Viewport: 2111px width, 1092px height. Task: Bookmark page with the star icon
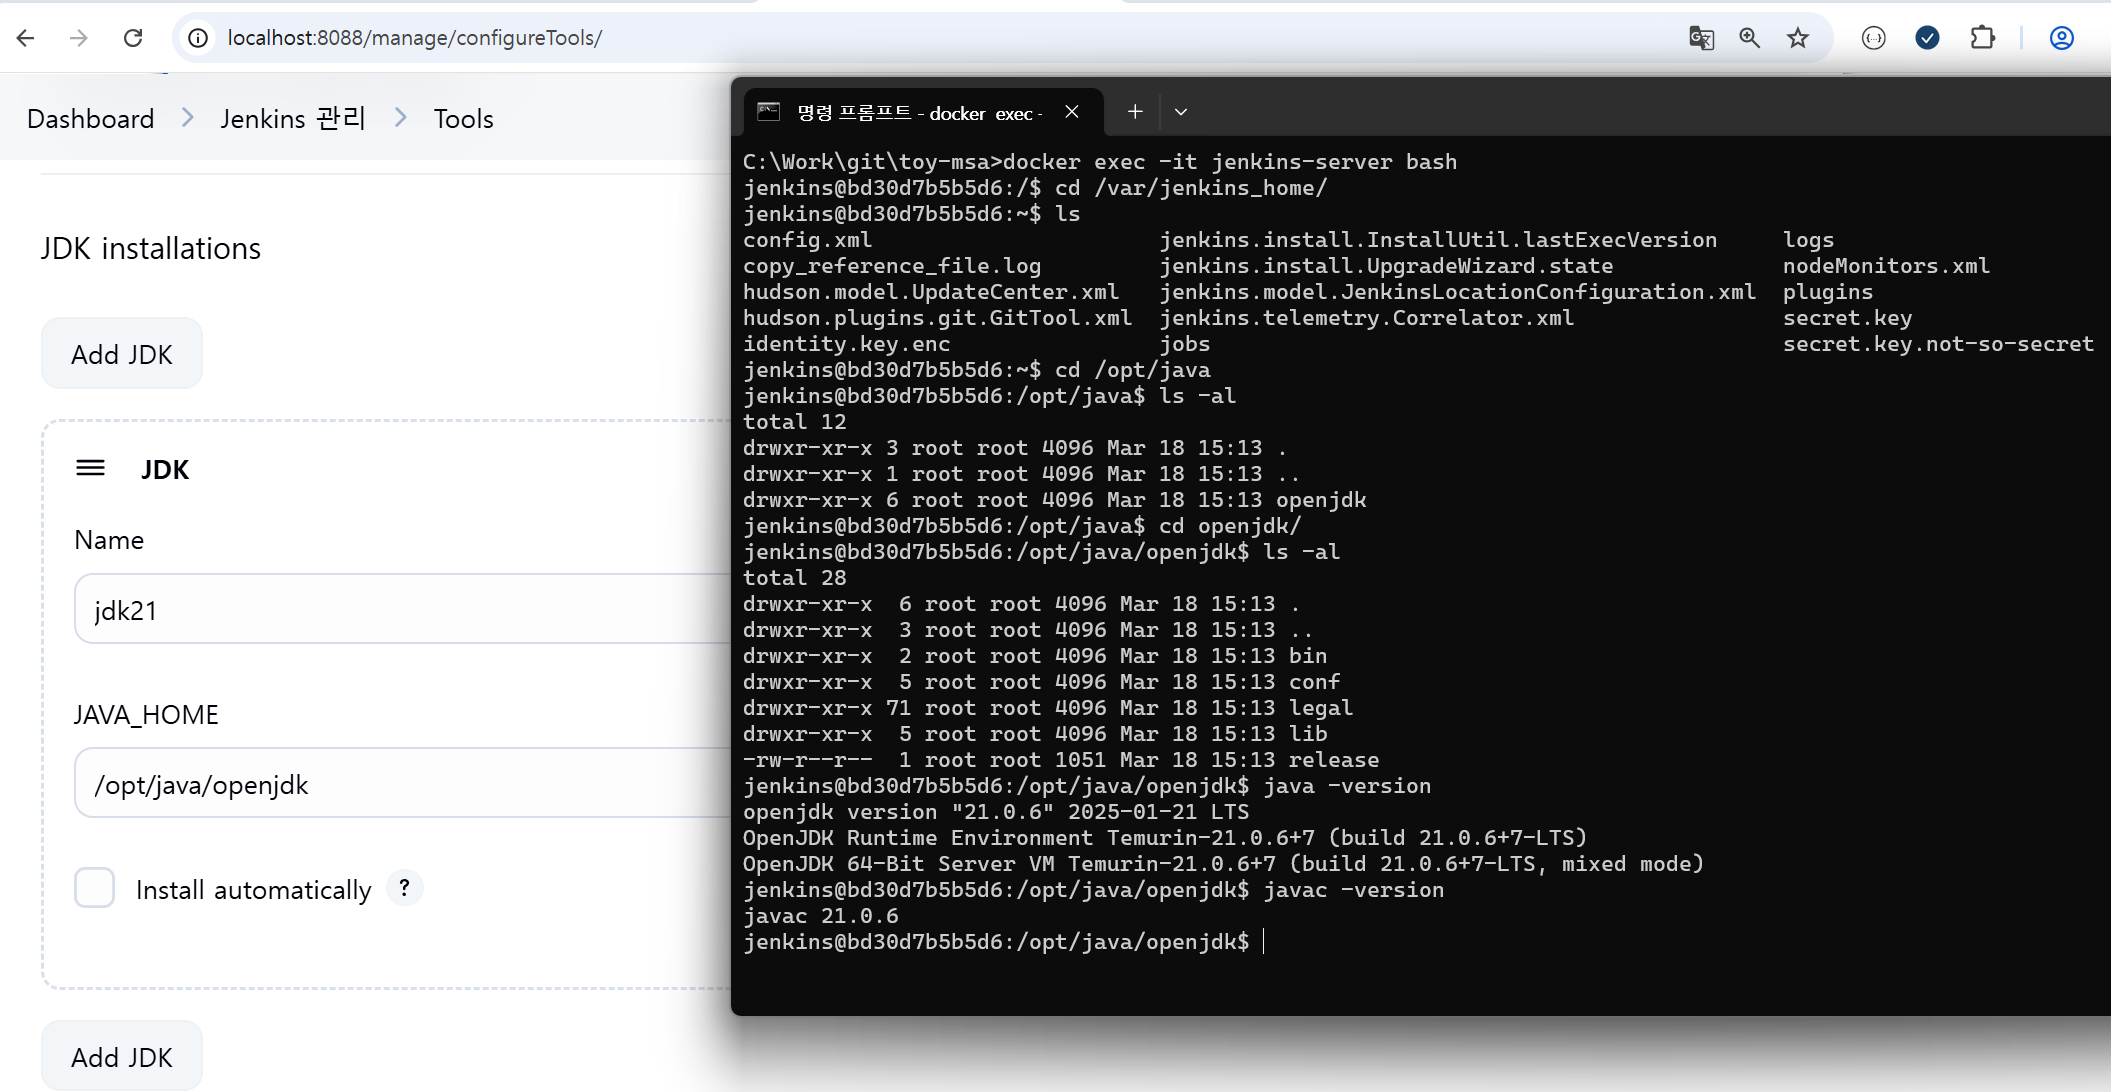point(1798,38)
